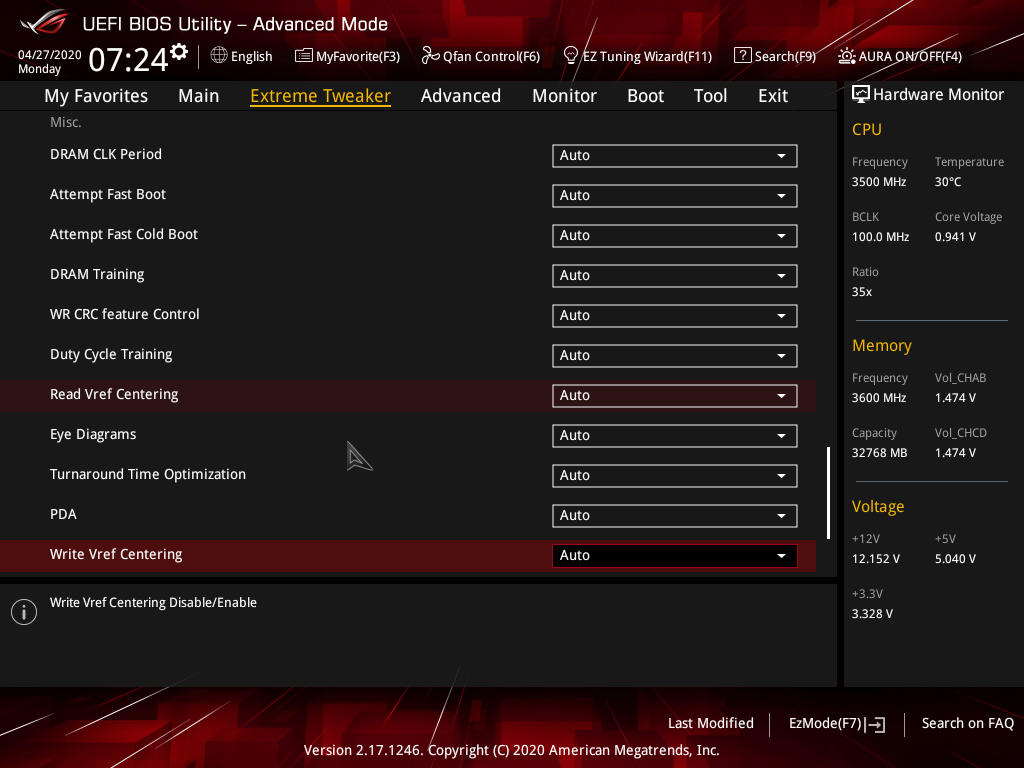Viewport: 1024px width, 768px height.
Task: Start EZ Tuning Wizard(F11)
Action: point(647,56)
